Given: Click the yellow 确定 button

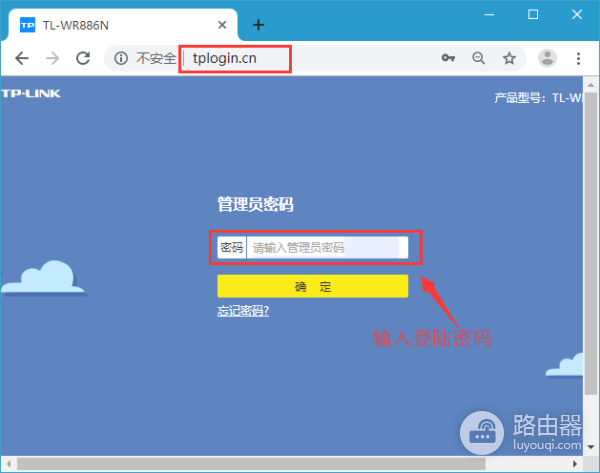Looking at the screenshot, I should 313,286.
